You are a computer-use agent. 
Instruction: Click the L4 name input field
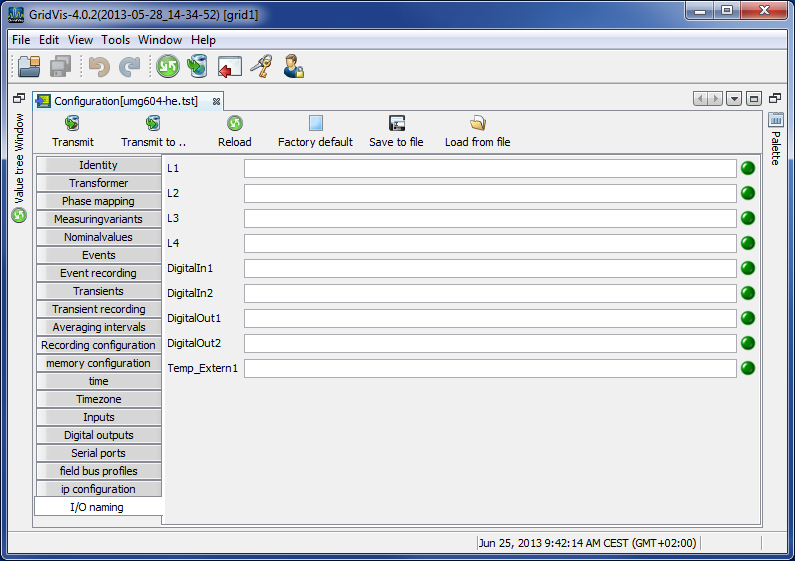pos(490,243)
